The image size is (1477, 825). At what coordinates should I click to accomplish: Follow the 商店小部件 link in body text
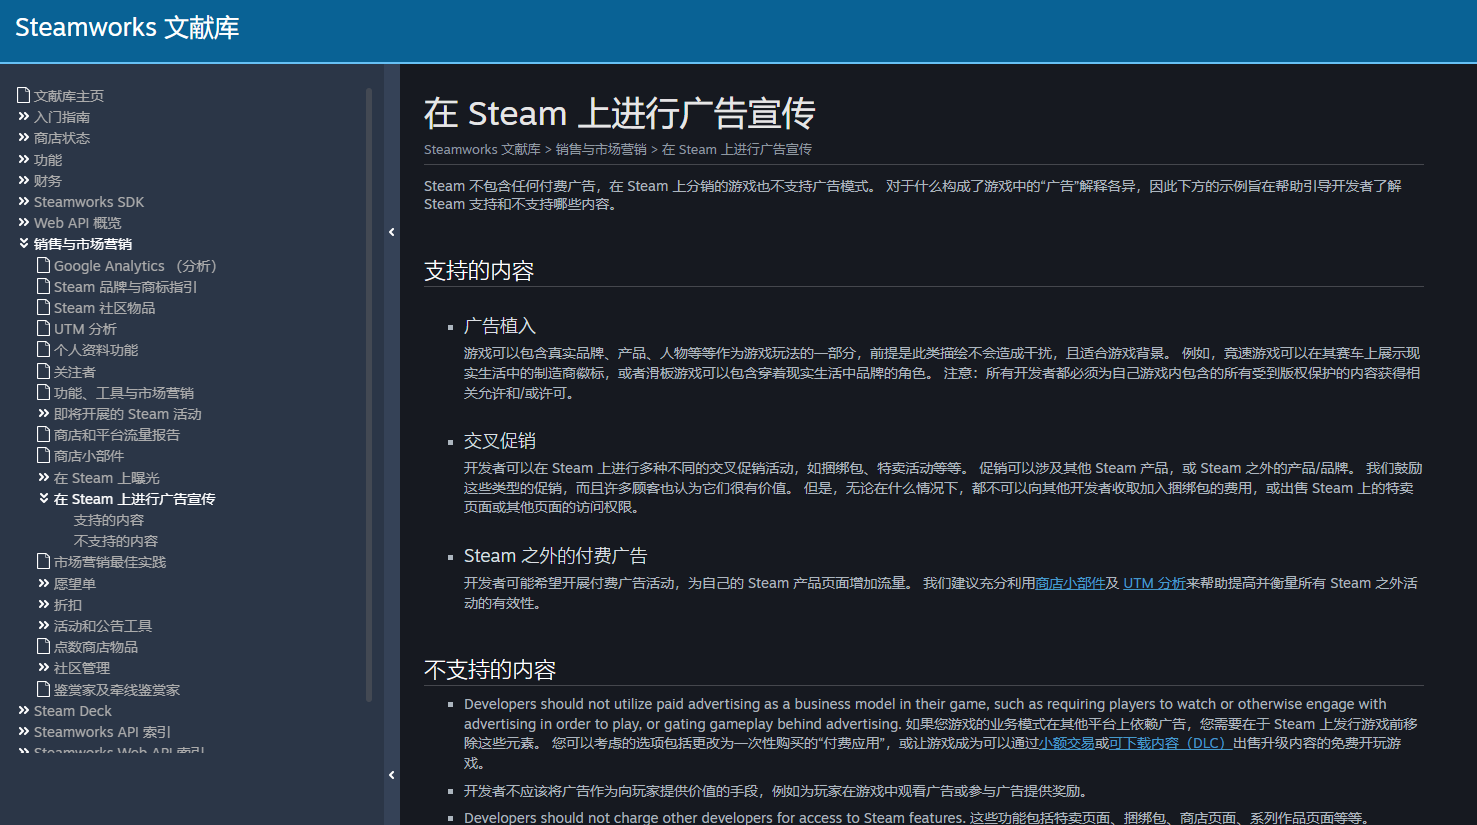(x=1070, y=583)
